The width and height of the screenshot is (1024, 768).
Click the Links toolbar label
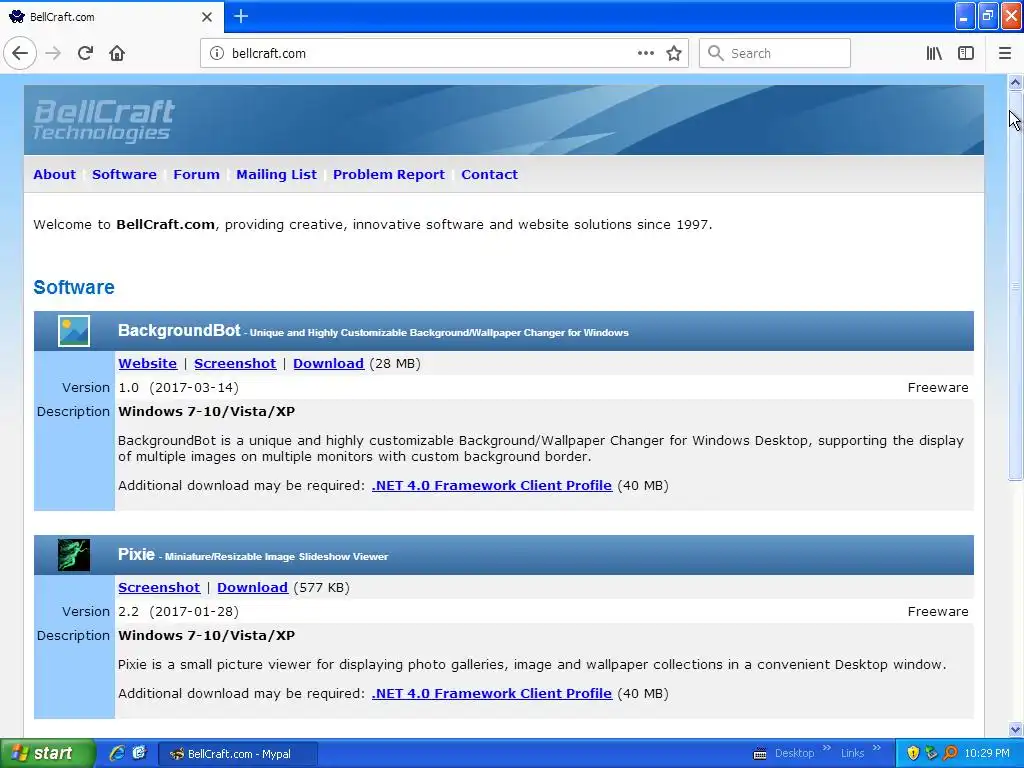pos(852,753)
